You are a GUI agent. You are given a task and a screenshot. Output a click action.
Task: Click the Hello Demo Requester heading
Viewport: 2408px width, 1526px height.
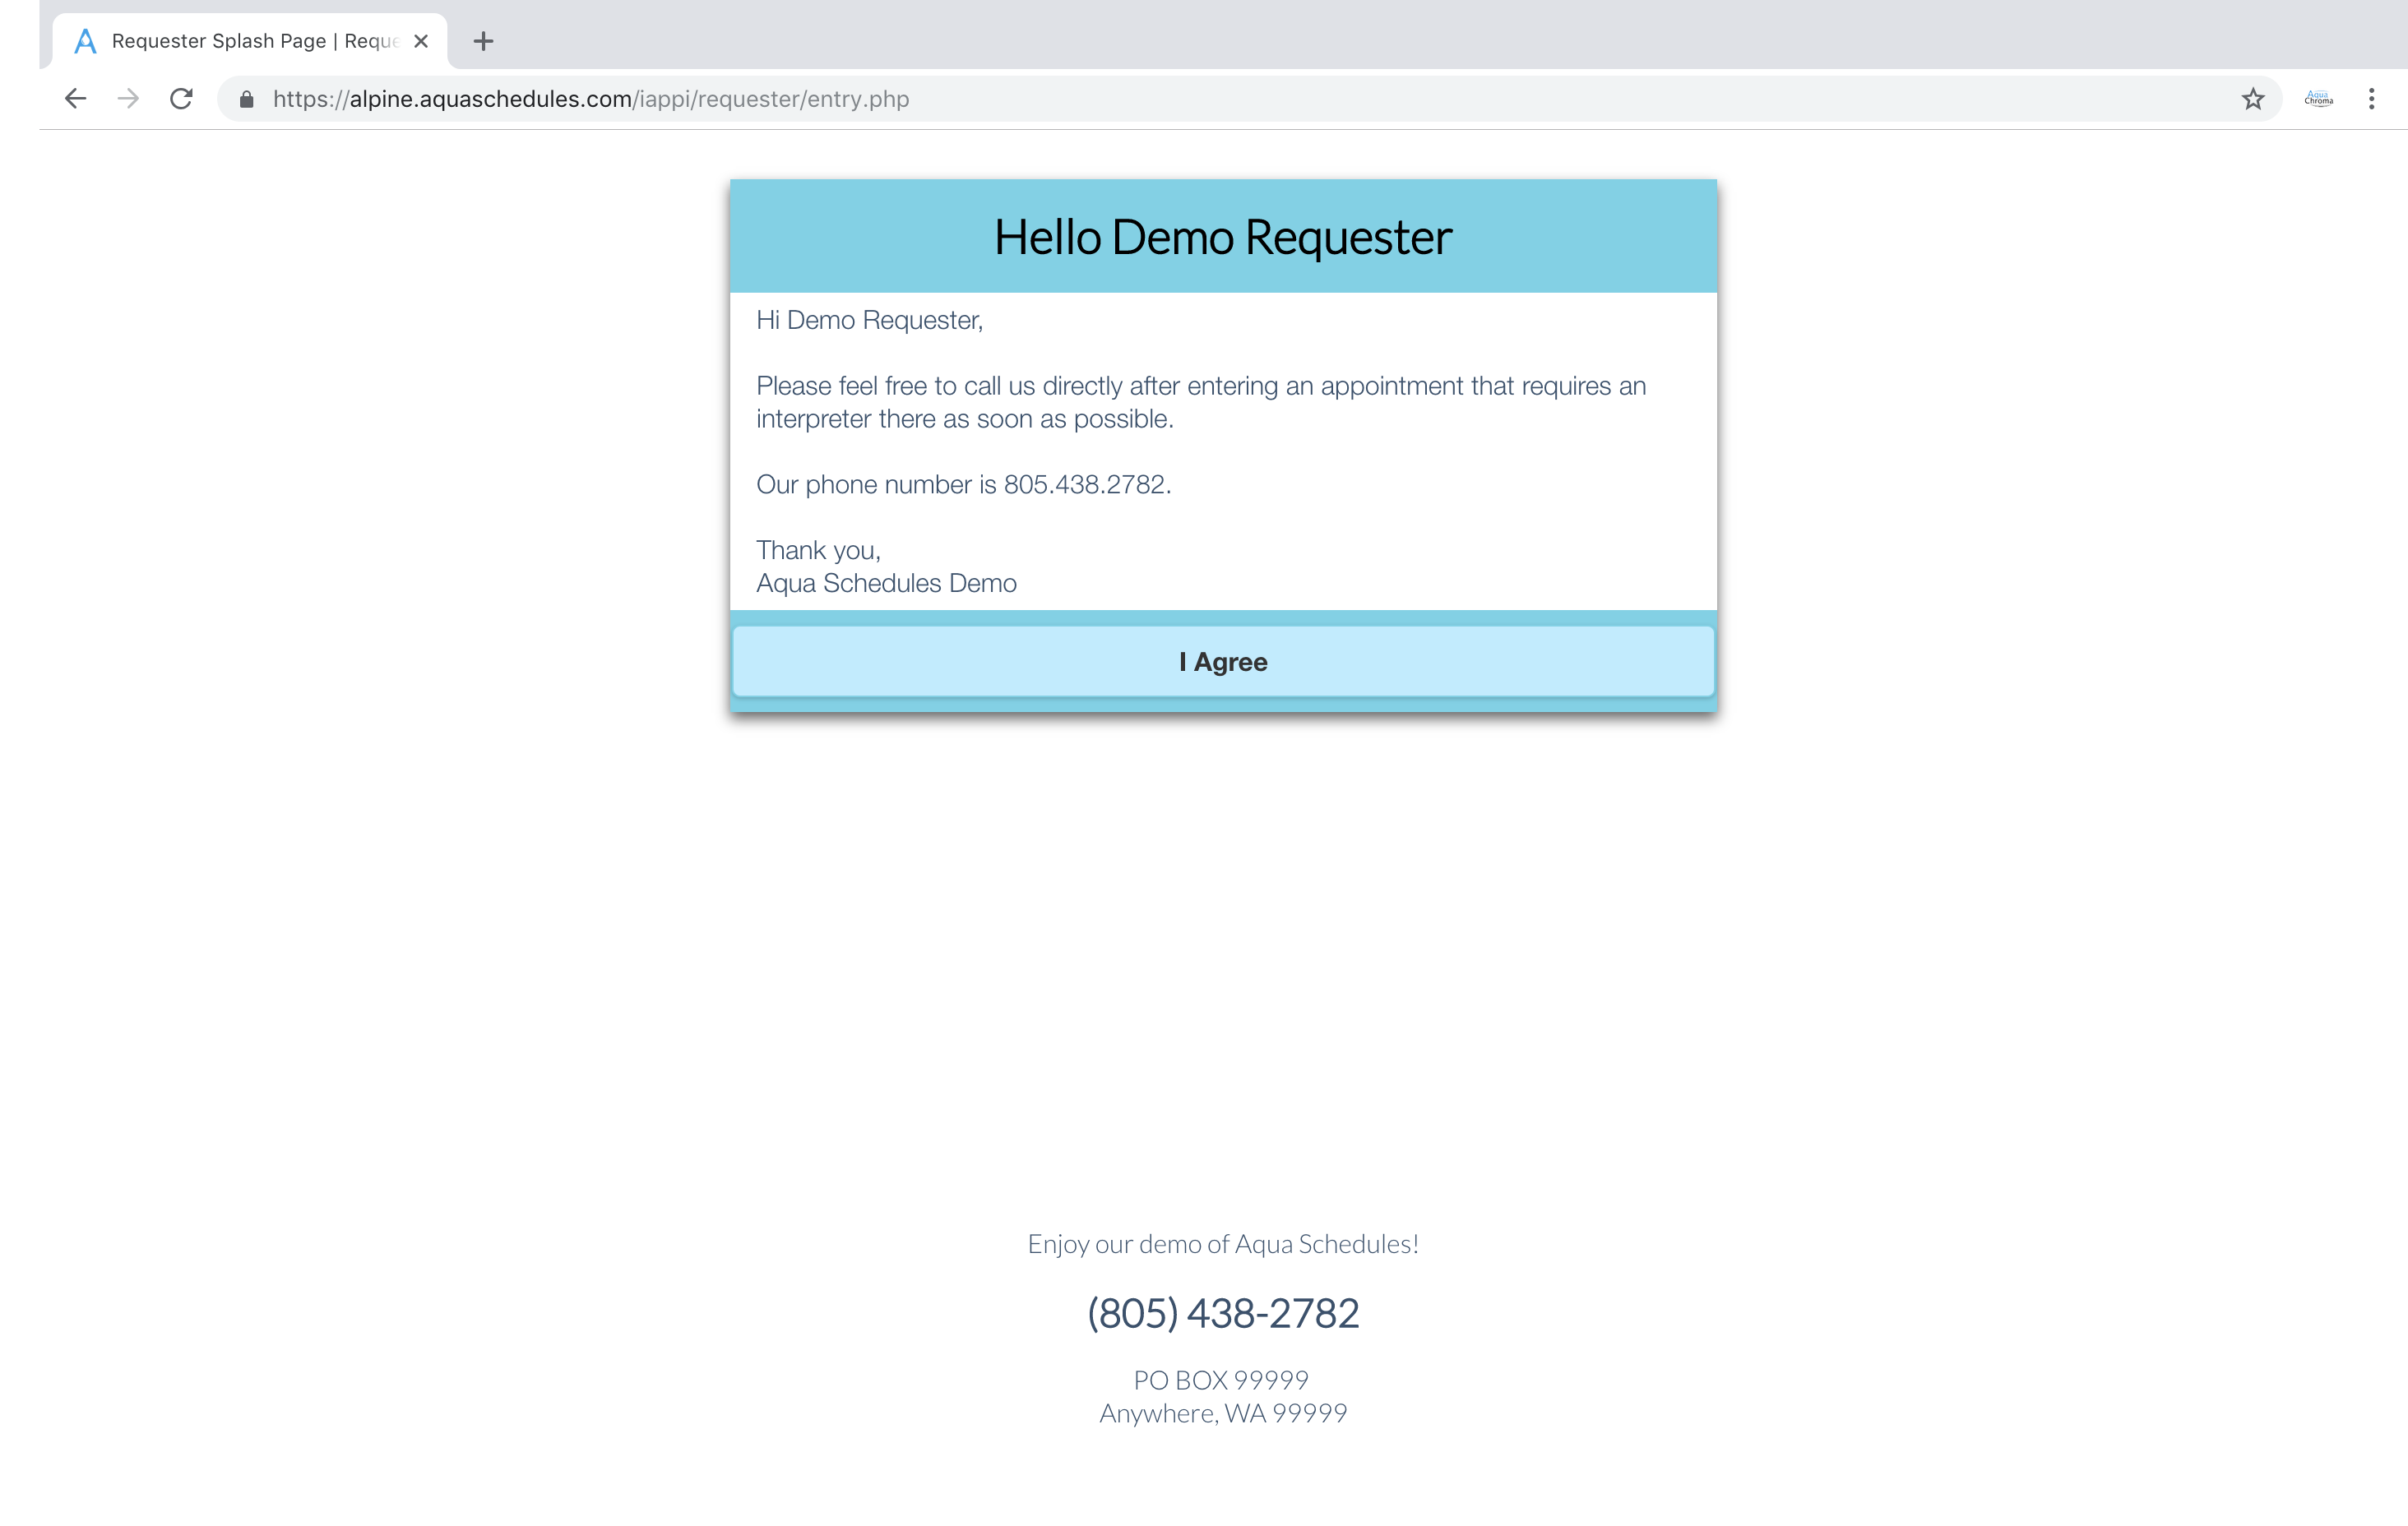[x=1223, y=237]
